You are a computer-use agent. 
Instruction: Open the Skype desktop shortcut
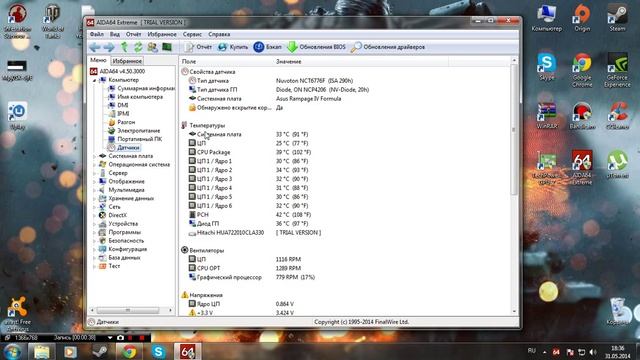(x=547, y=67)
